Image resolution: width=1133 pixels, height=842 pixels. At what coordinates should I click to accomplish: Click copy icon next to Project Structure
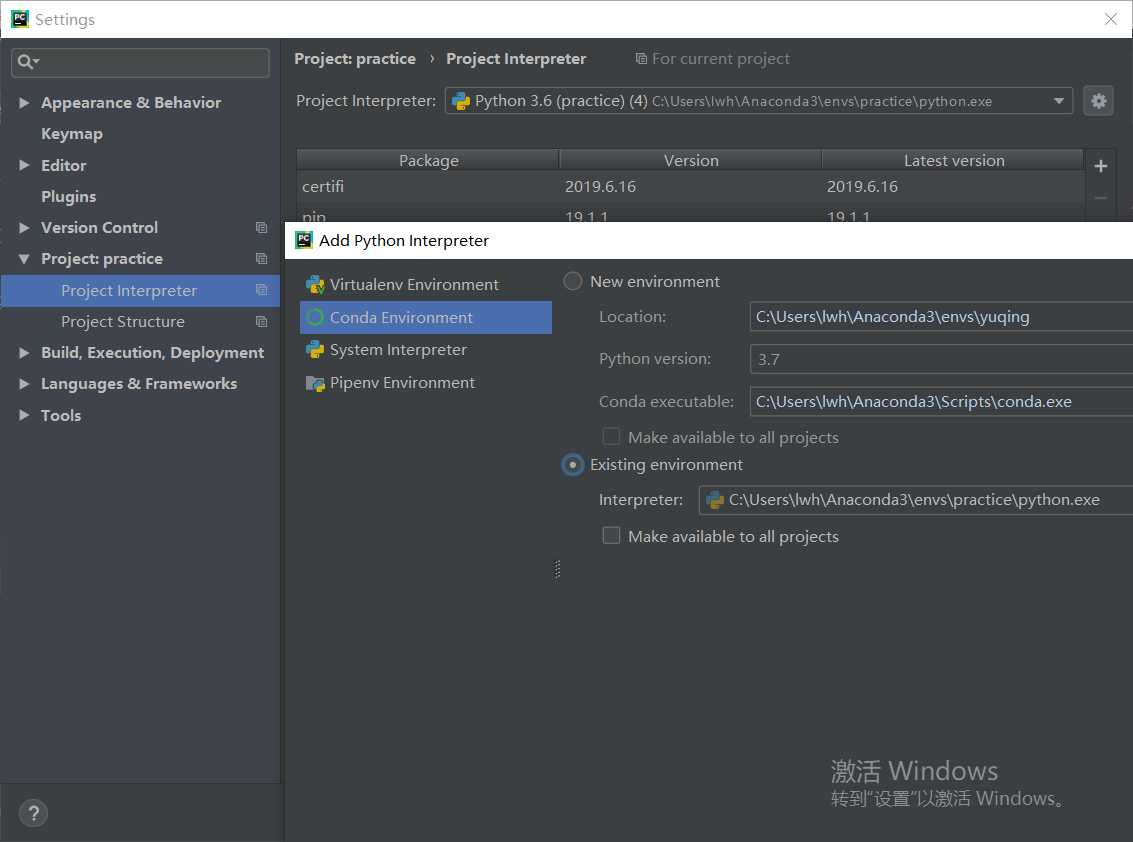(x=262, y=322)
